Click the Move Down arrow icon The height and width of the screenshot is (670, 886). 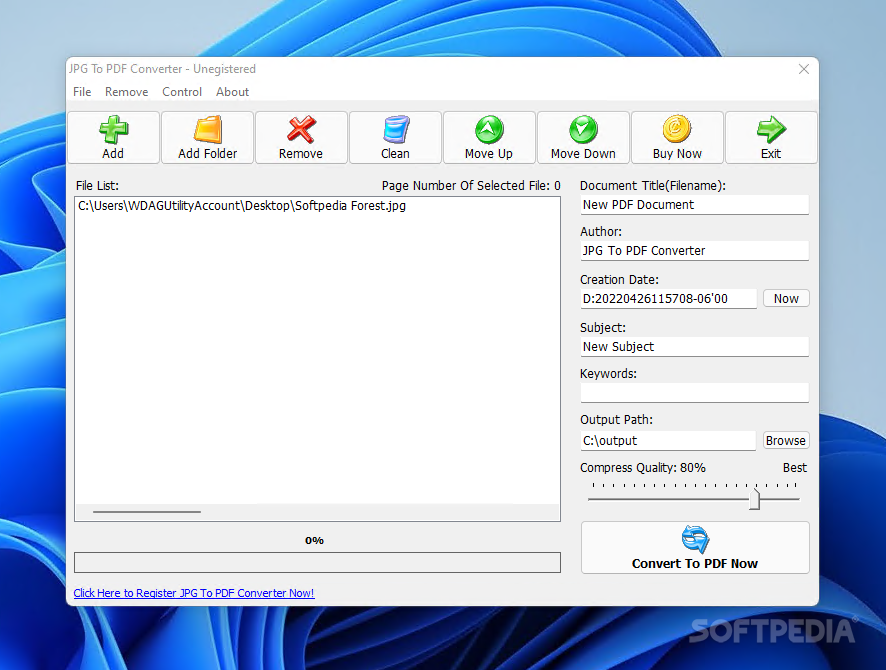pyautogui.click(x=583, y=129)
